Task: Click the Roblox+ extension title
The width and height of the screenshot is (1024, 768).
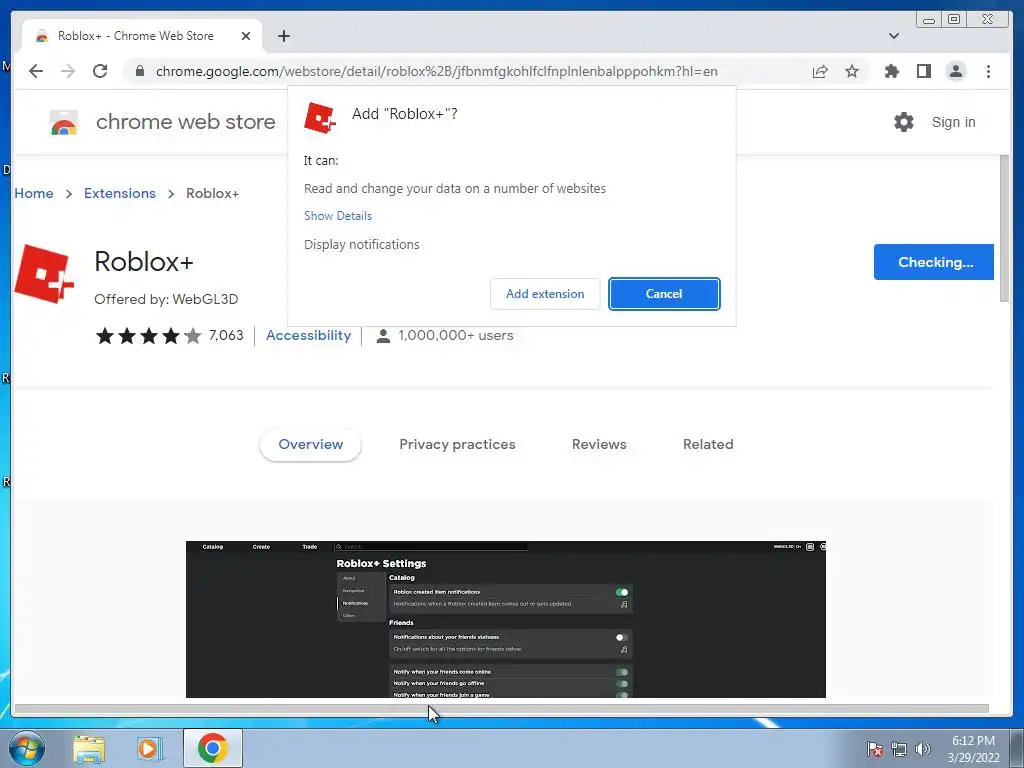Action: coord(144,262)
